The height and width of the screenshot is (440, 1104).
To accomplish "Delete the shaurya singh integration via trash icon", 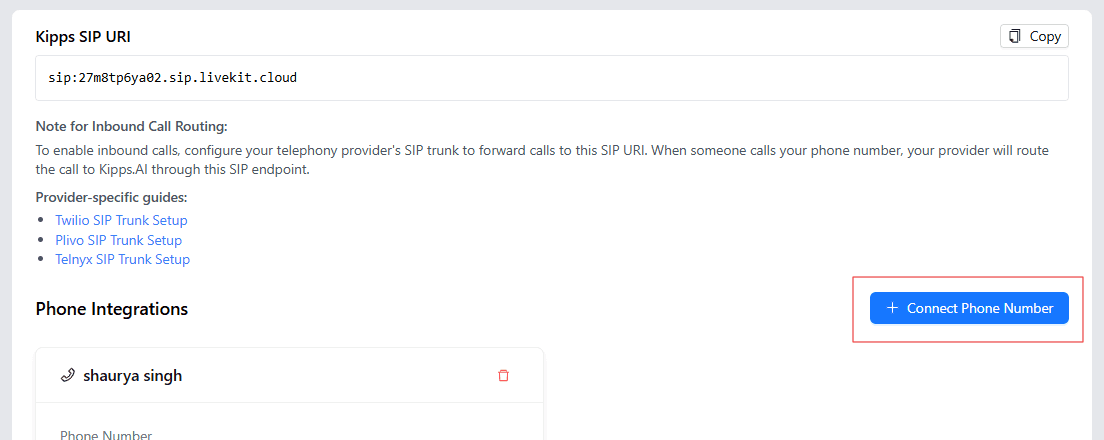I will (x=503, y=376).
